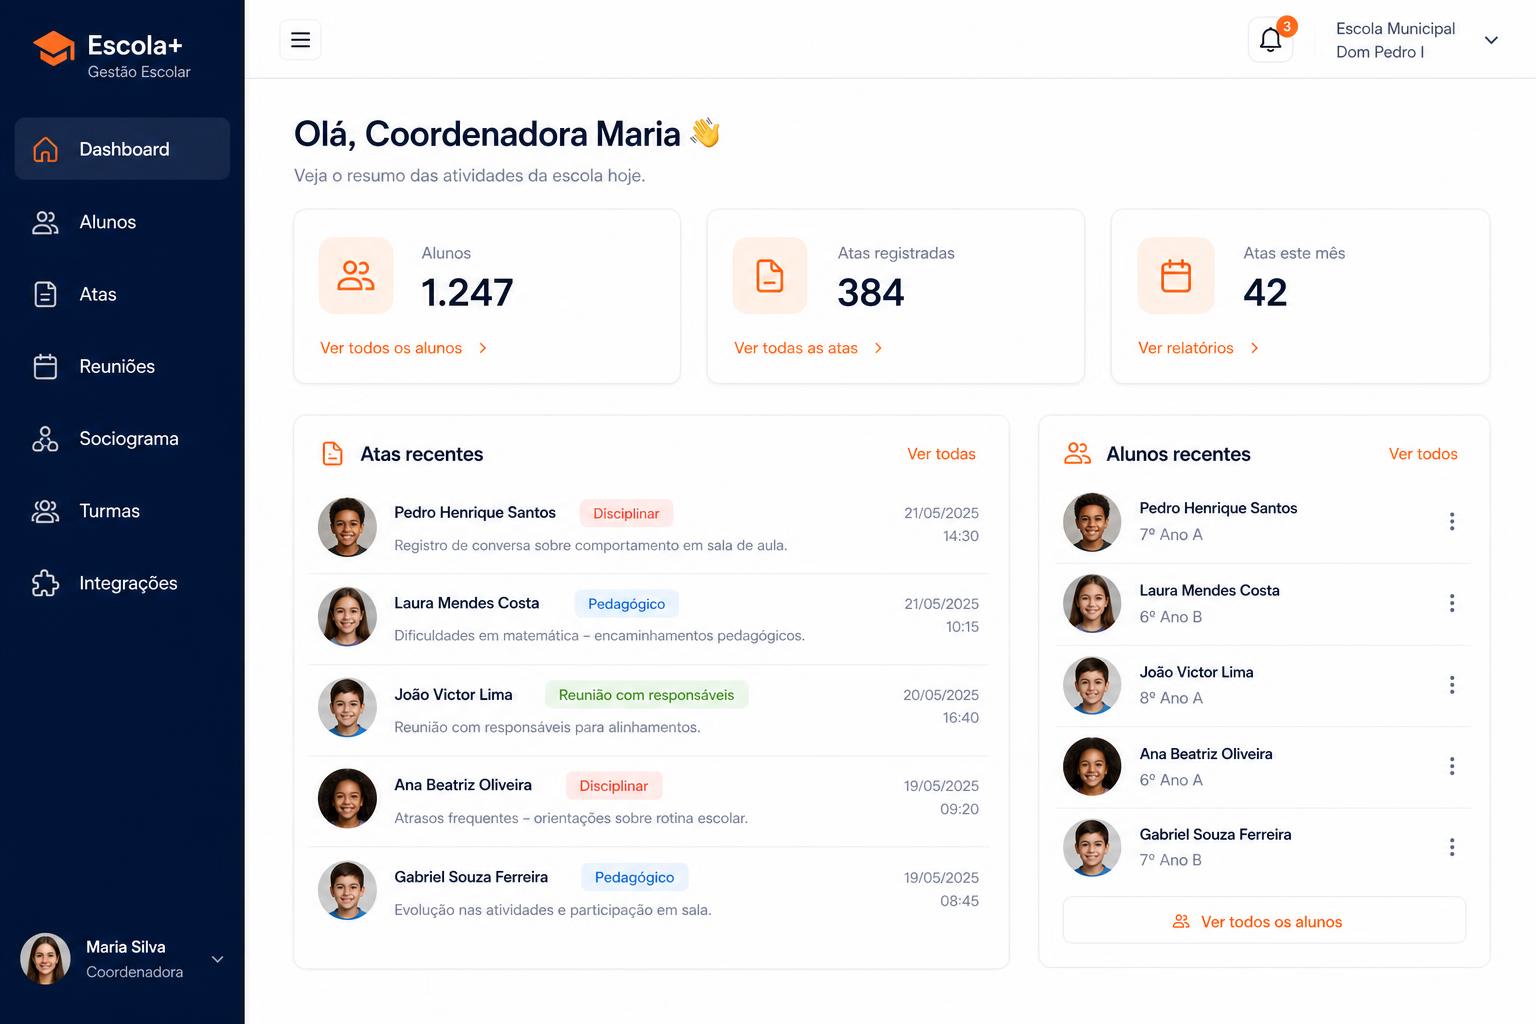
Task: Click the Atas recentes document icon
Action: coord(333,454)
